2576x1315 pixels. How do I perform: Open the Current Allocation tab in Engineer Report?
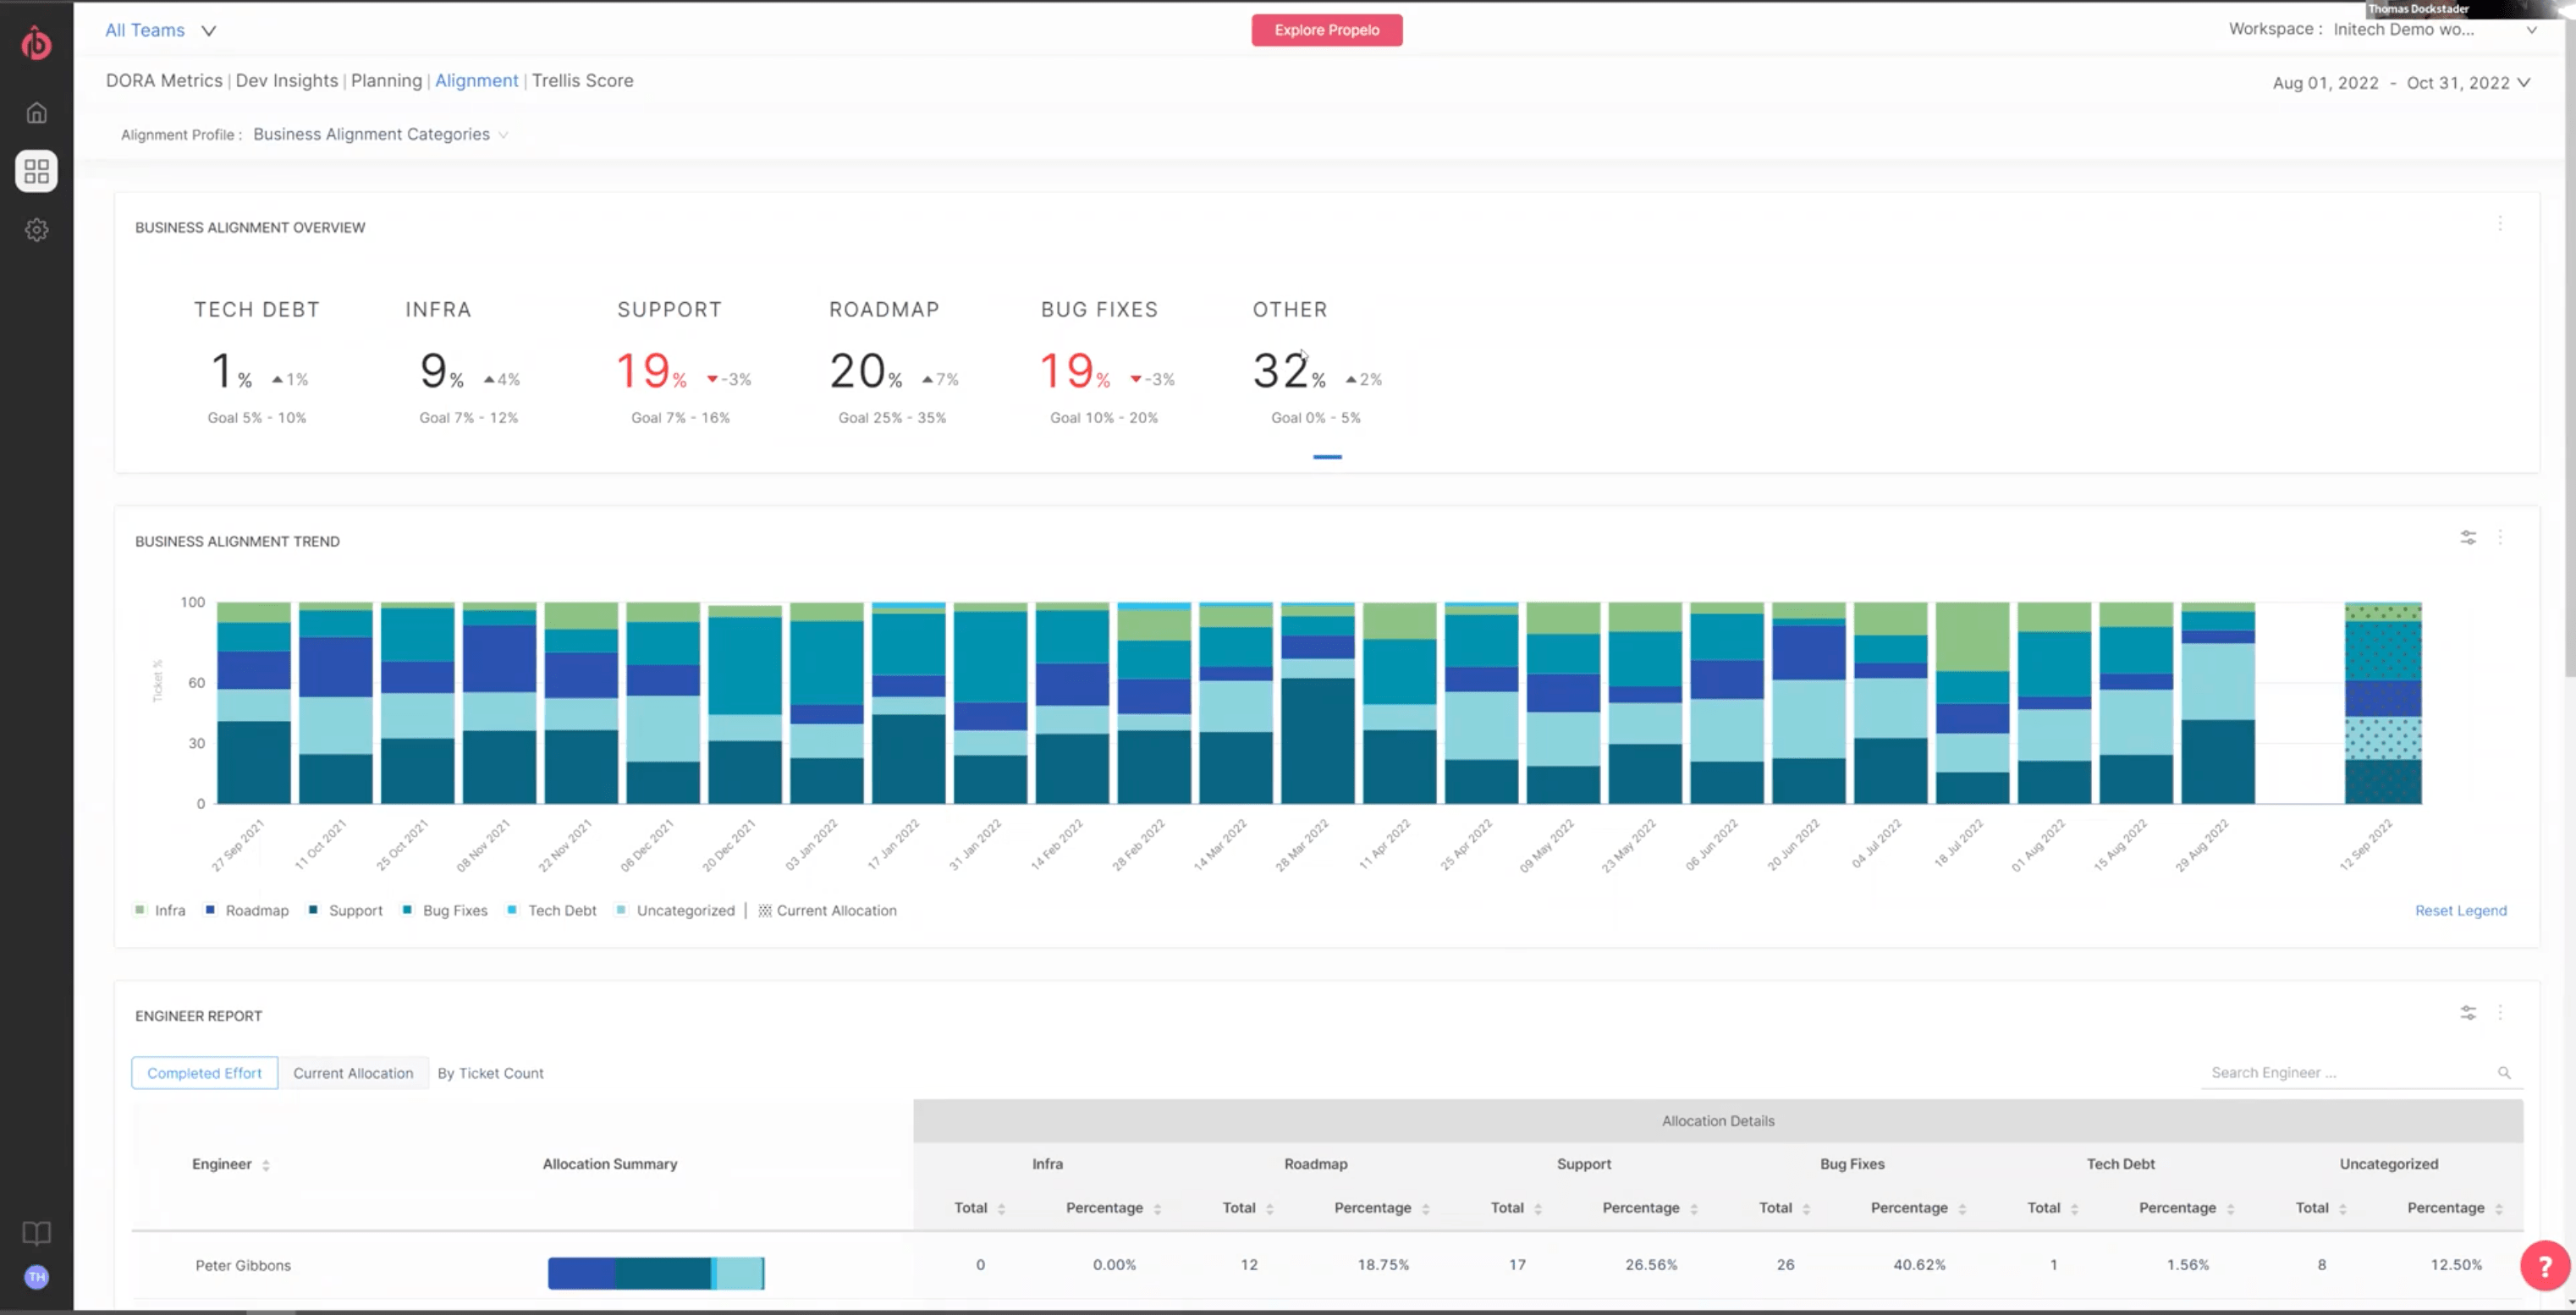pos(353,1072)
